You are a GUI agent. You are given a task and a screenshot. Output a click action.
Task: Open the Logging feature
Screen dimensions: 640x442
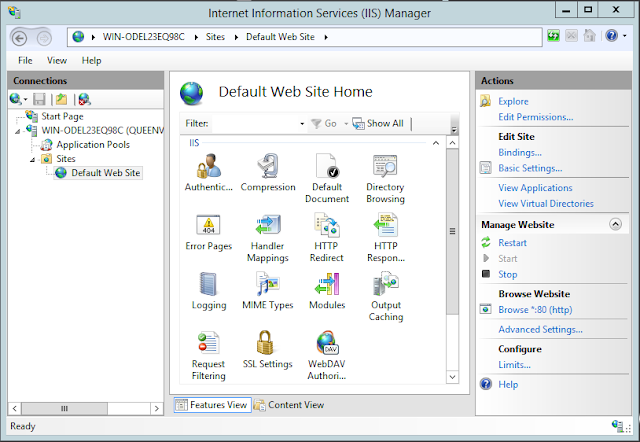[209, 291]
